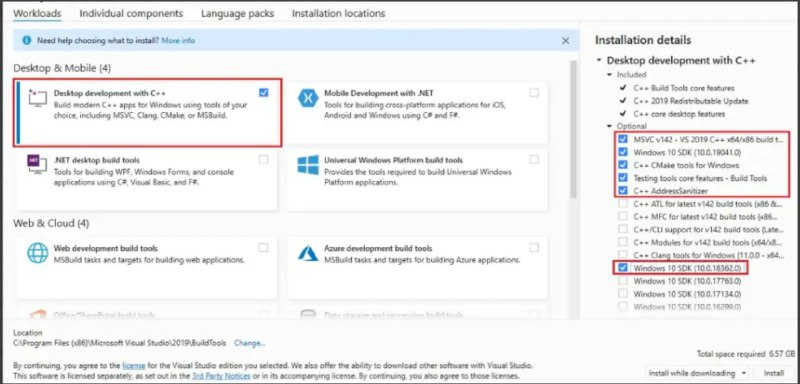Screen dimensions: 800x384
Task: Check .NET desktop build tools workload
Action: point(263,160)
